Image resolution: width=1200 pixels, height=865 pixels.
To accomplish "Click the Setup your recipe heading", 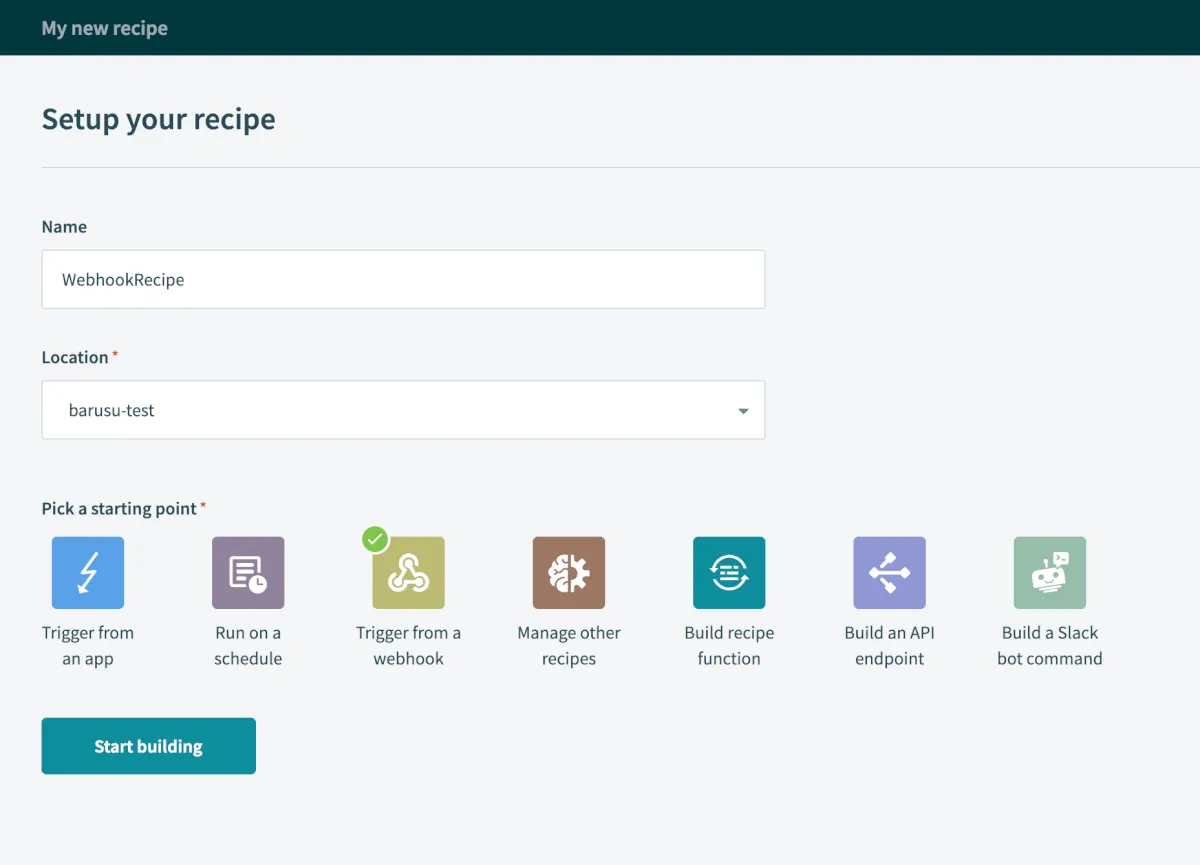I will (x=158, y=119).
